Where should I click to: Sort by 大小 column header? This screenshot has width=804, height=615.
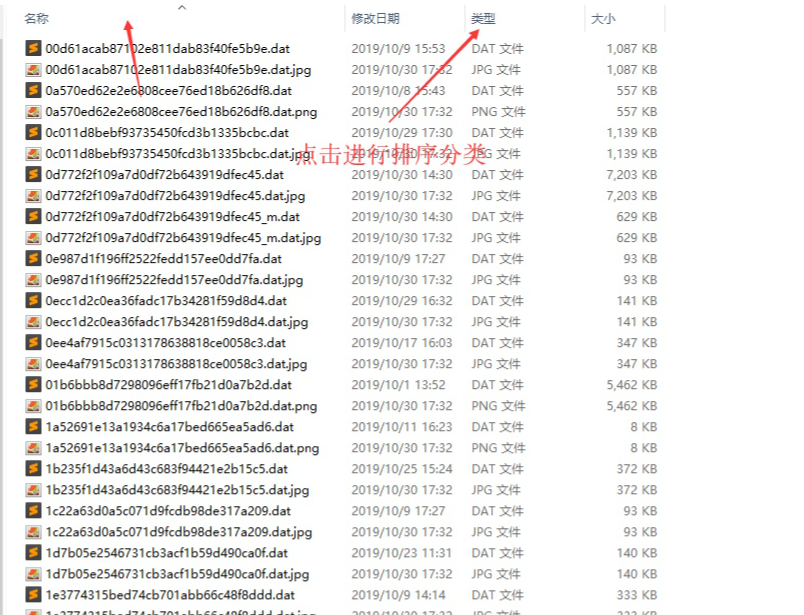pos(604,19)
